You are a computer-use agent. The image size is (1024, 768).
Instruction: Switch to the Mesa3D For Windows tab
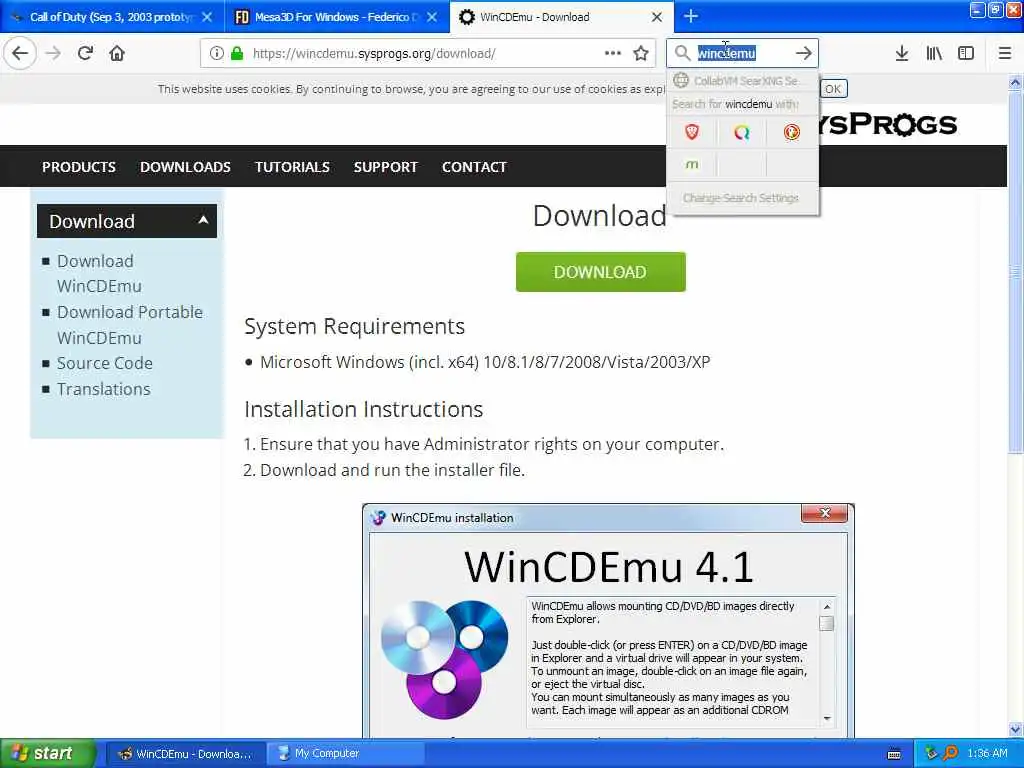click(336, 17)
